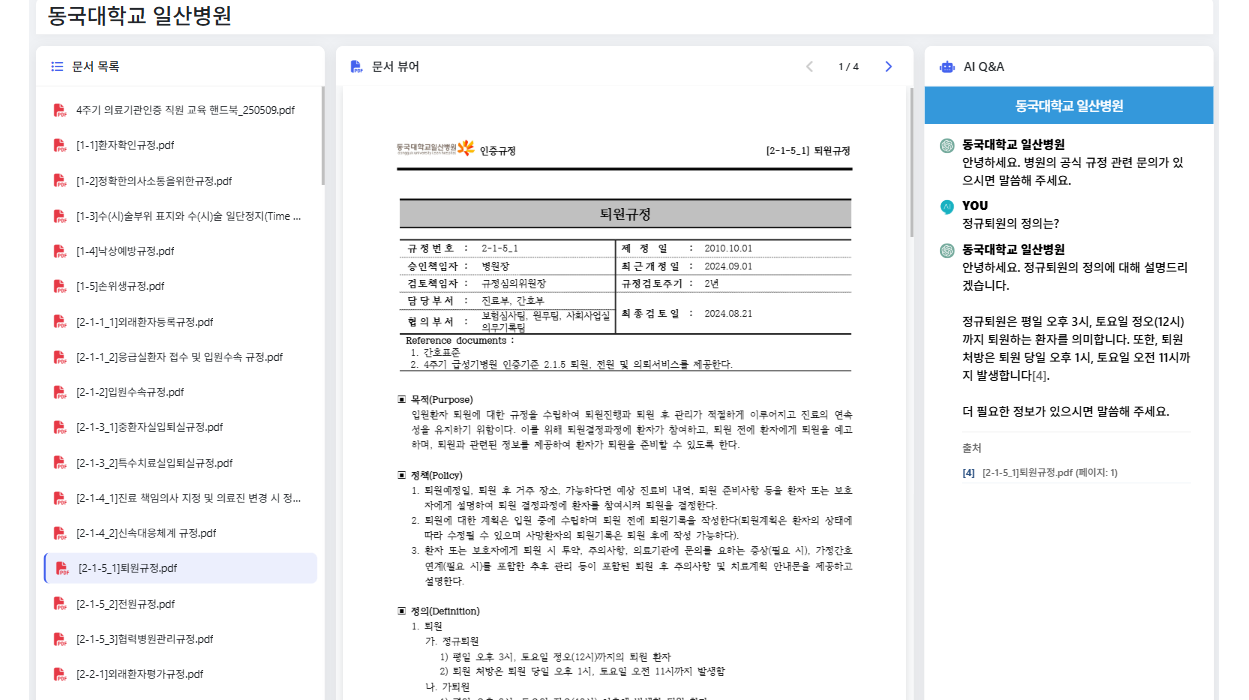The image size is (1249, 700).
Task: Click PDF icon beside [2-1-5_1]퇴원규정.pdf
Action: (62, 568)
